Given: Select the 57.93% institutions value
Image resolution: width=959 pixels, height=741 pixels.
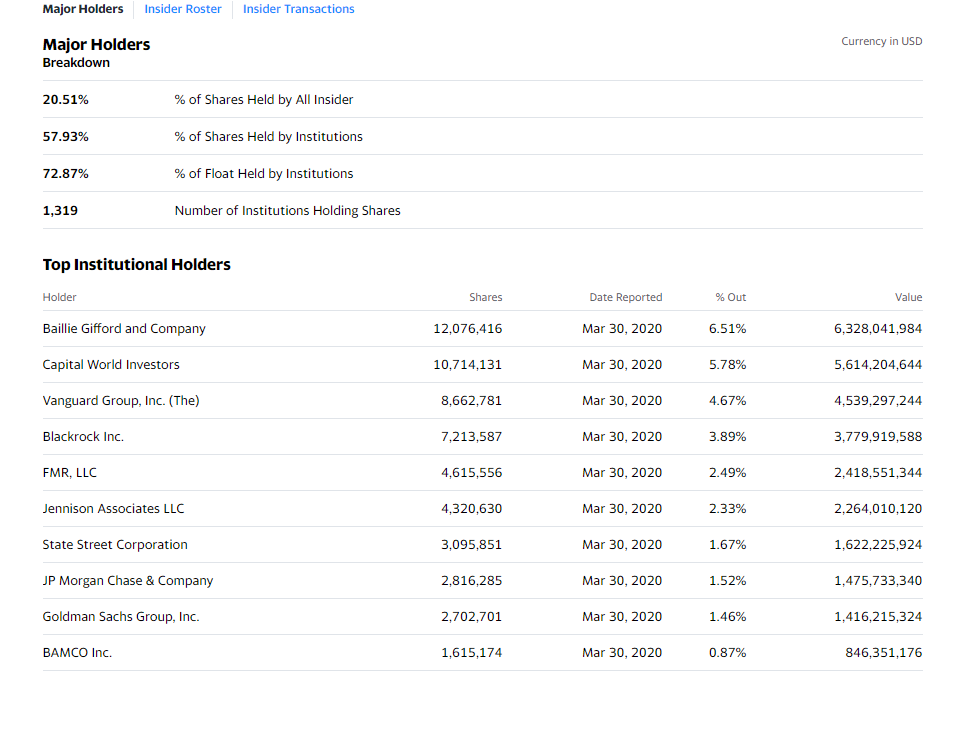Looking at the screenshot, I should click(65, 136).
